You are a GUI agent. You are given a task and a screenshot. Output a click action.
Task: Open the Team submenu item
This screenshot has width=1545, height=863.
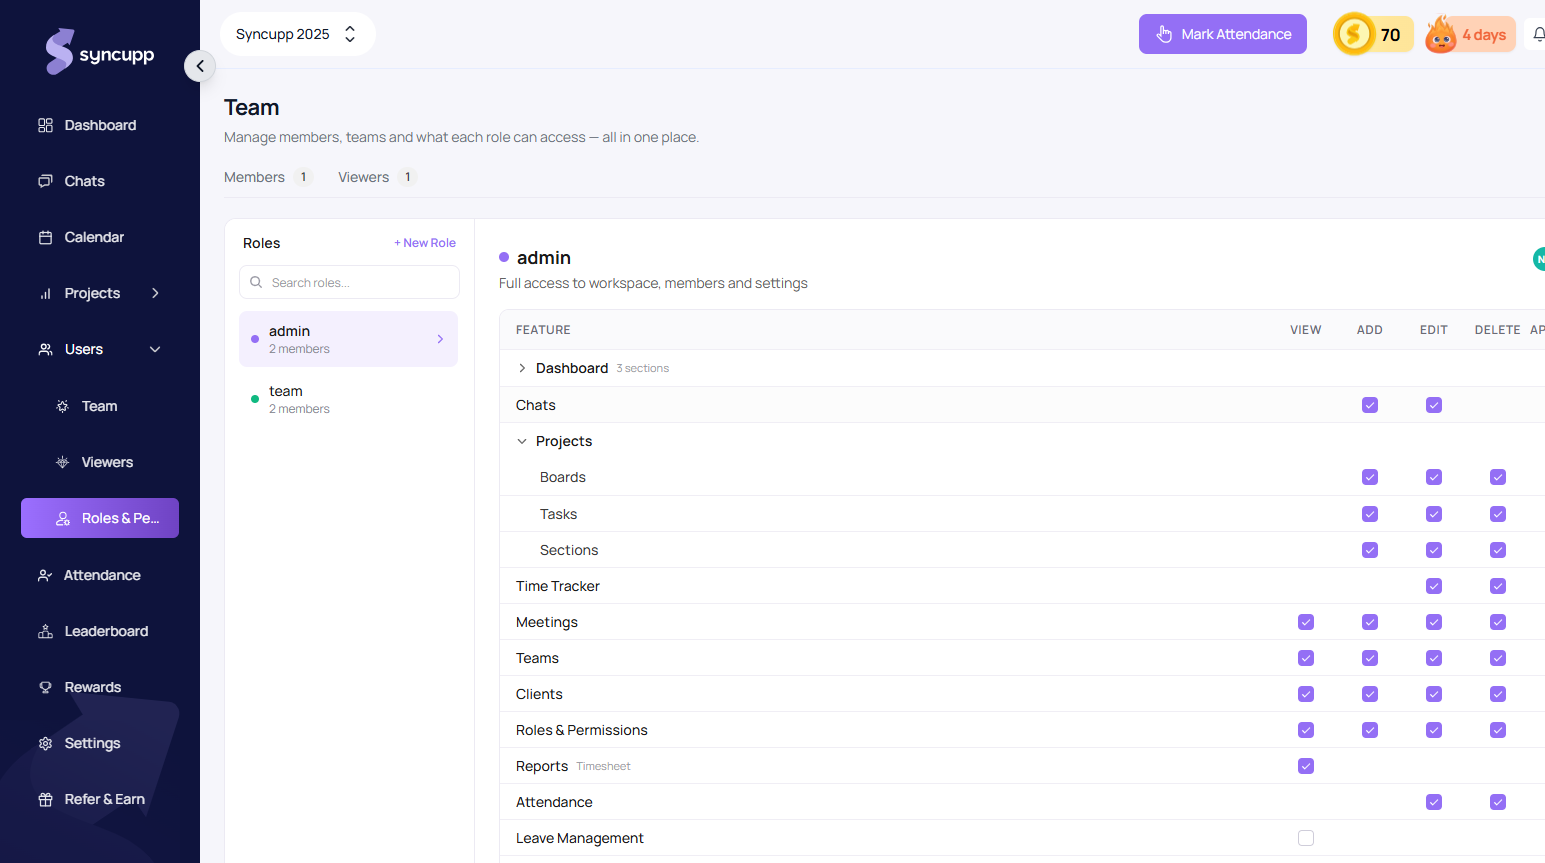[x=99, y=406]
